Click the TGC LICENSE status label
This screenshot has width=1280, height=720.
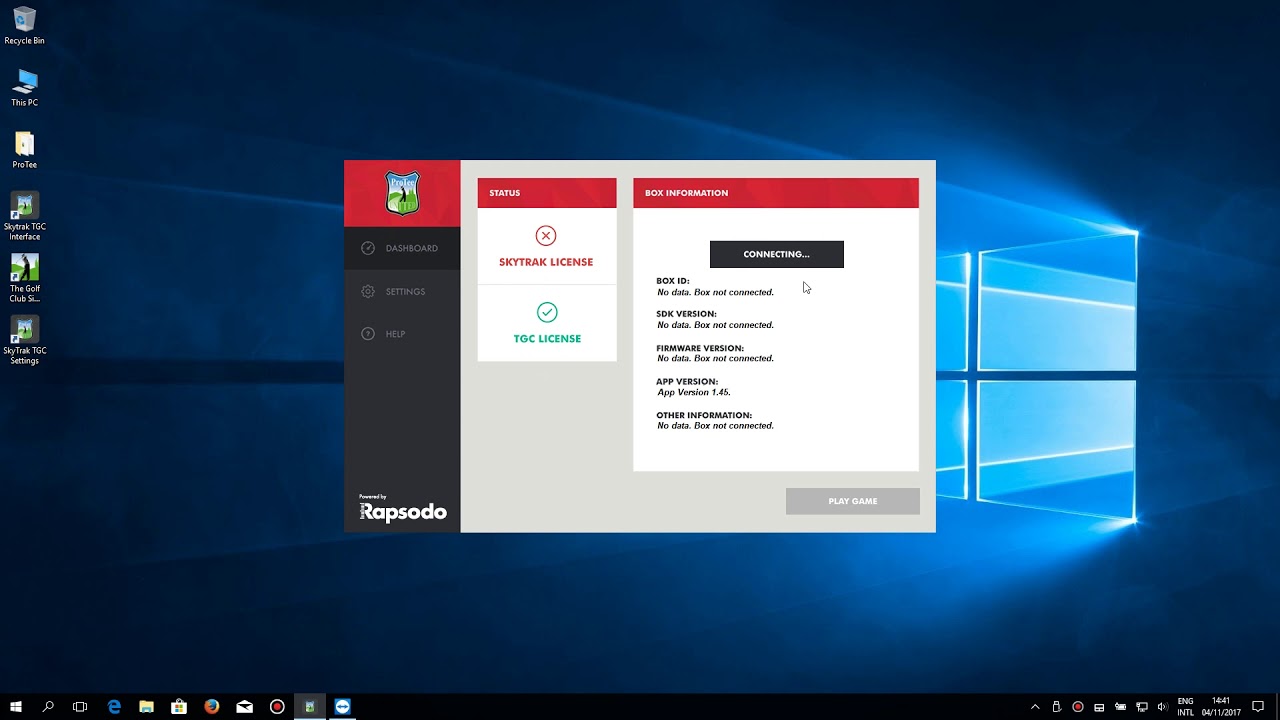(547, 339)
